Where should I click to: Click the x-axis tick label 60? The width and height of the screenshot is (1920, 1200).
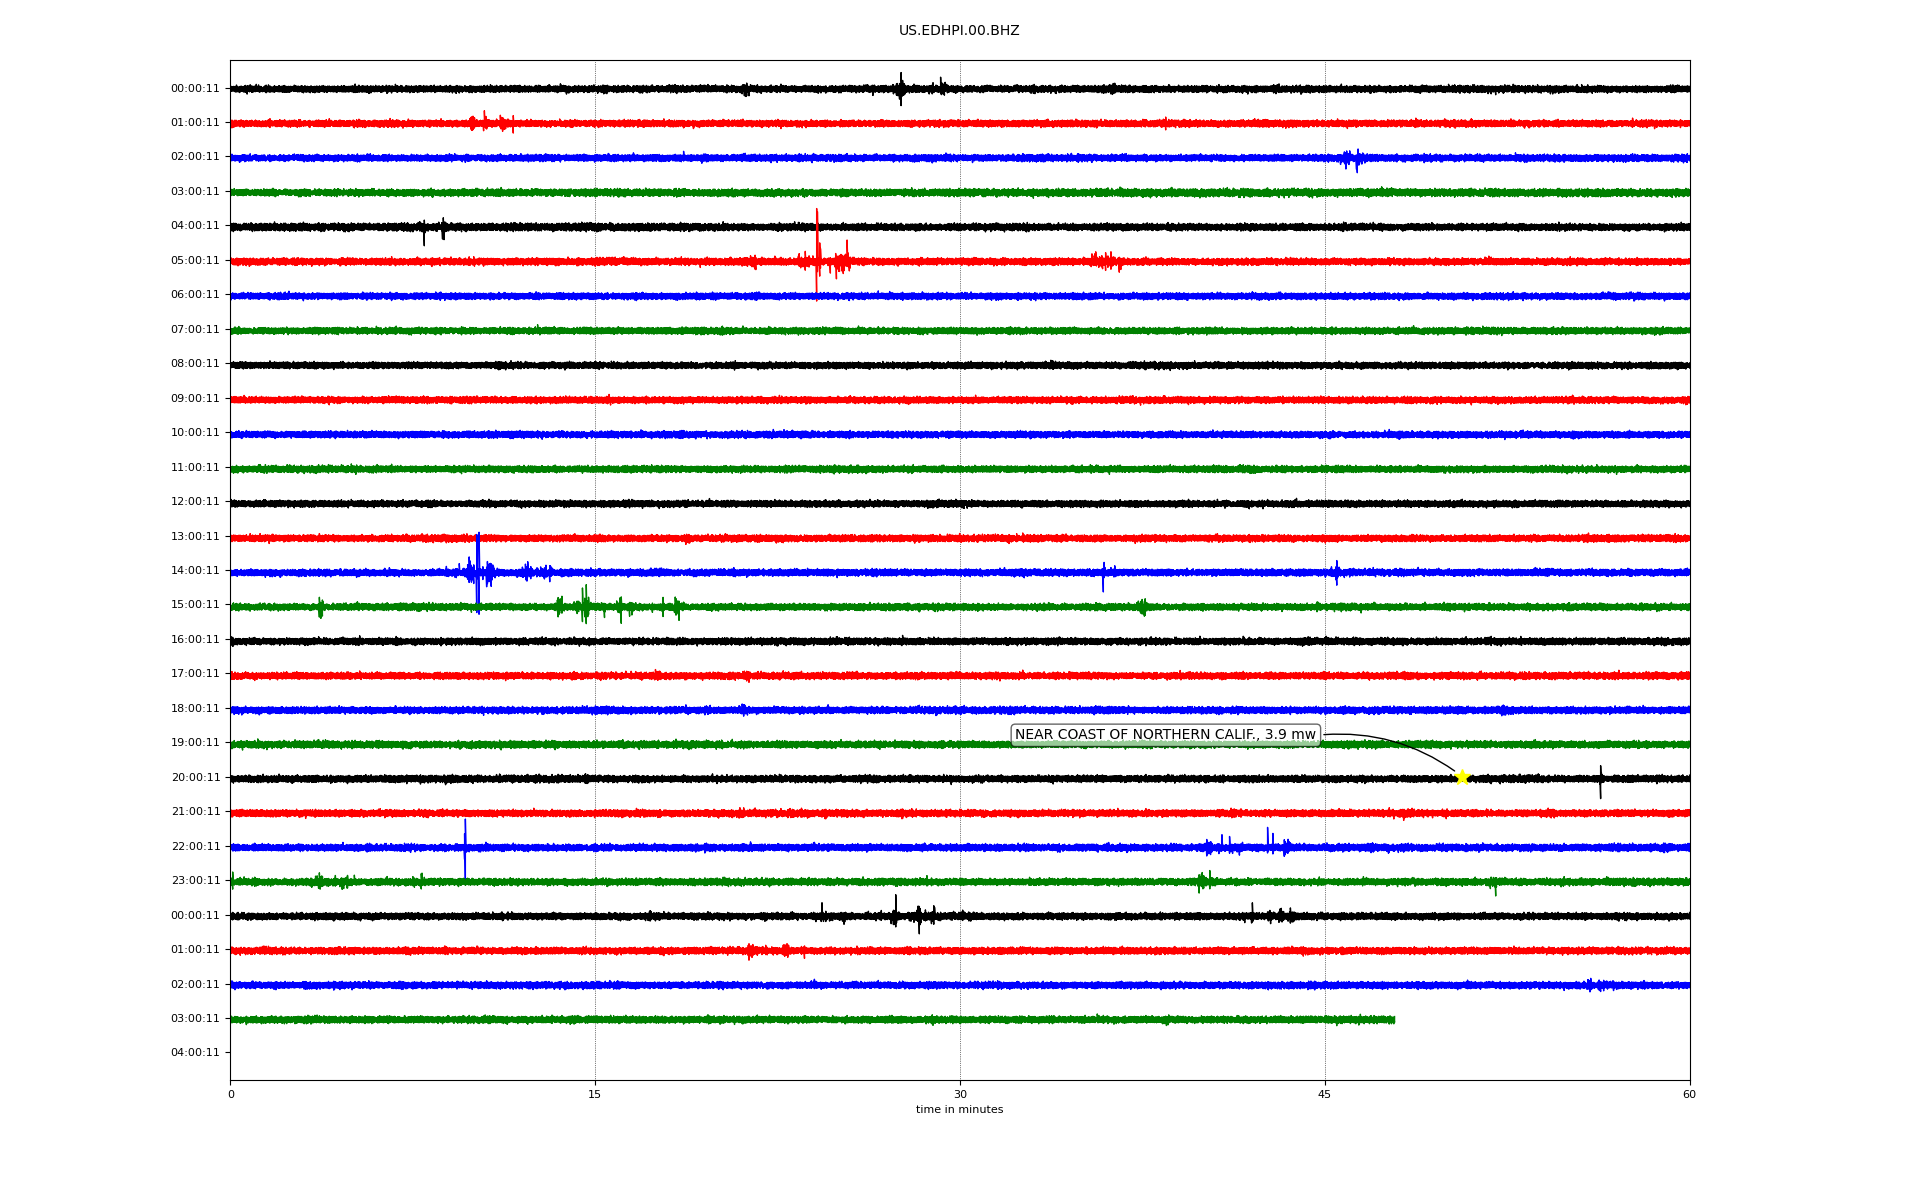click(x=1689, y=1095)
